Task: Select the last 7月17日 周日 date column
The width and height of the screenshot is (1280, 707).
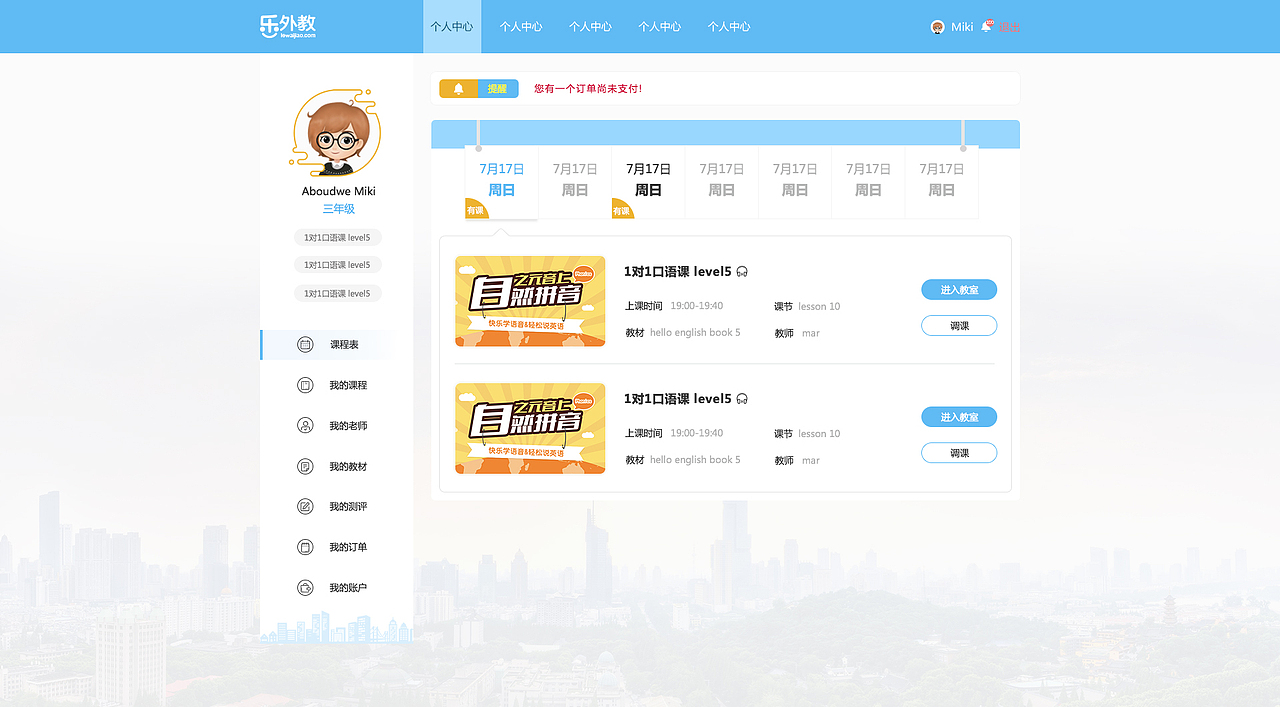Action: click(941, 180)
